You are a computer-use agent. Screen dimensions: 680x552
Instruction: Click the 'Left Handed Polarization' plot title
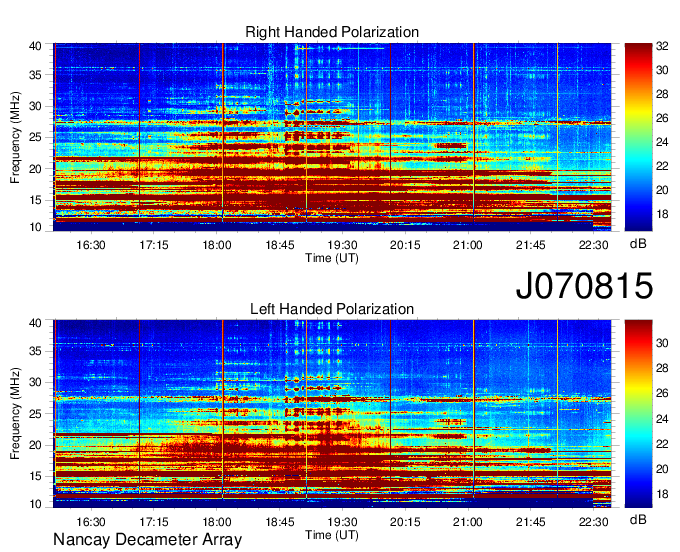[332, 309]
